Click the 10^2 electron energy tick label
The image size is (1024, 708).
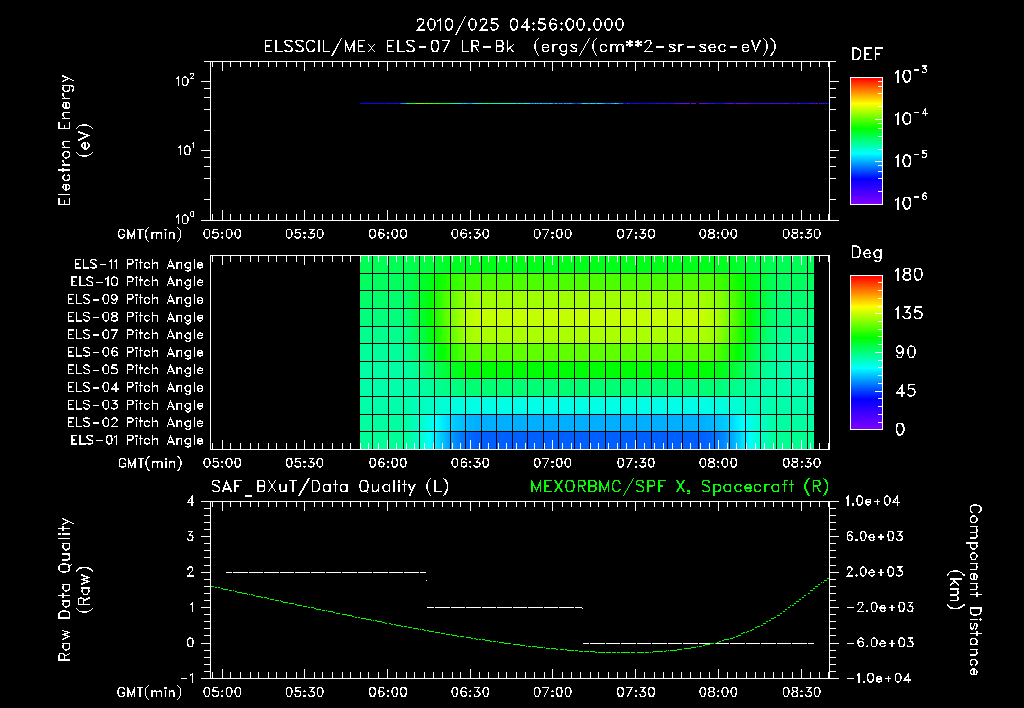[185, 81]
